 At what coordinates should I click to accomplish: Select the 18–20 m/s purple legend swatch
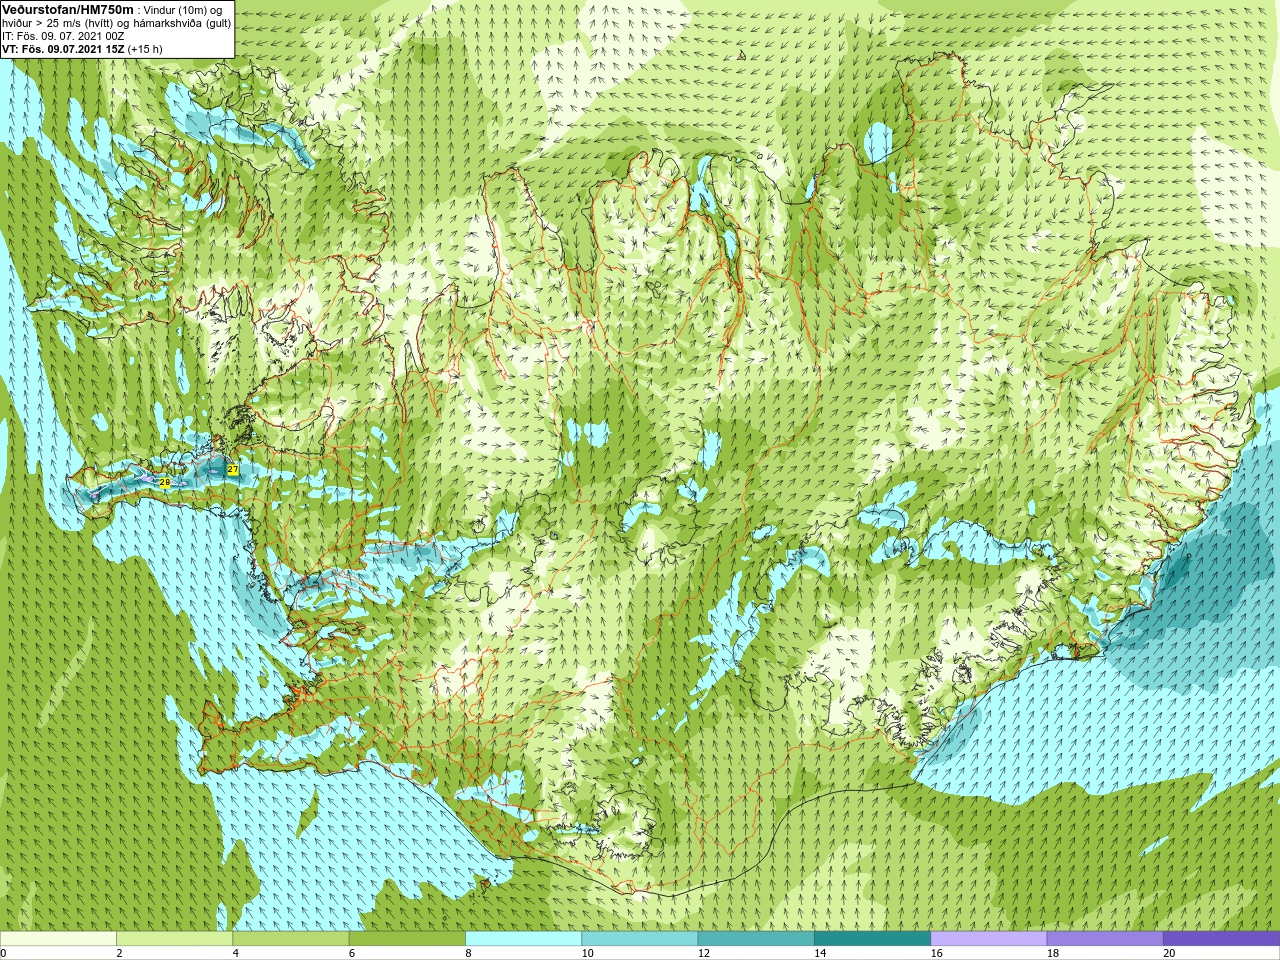point(1105,939)
